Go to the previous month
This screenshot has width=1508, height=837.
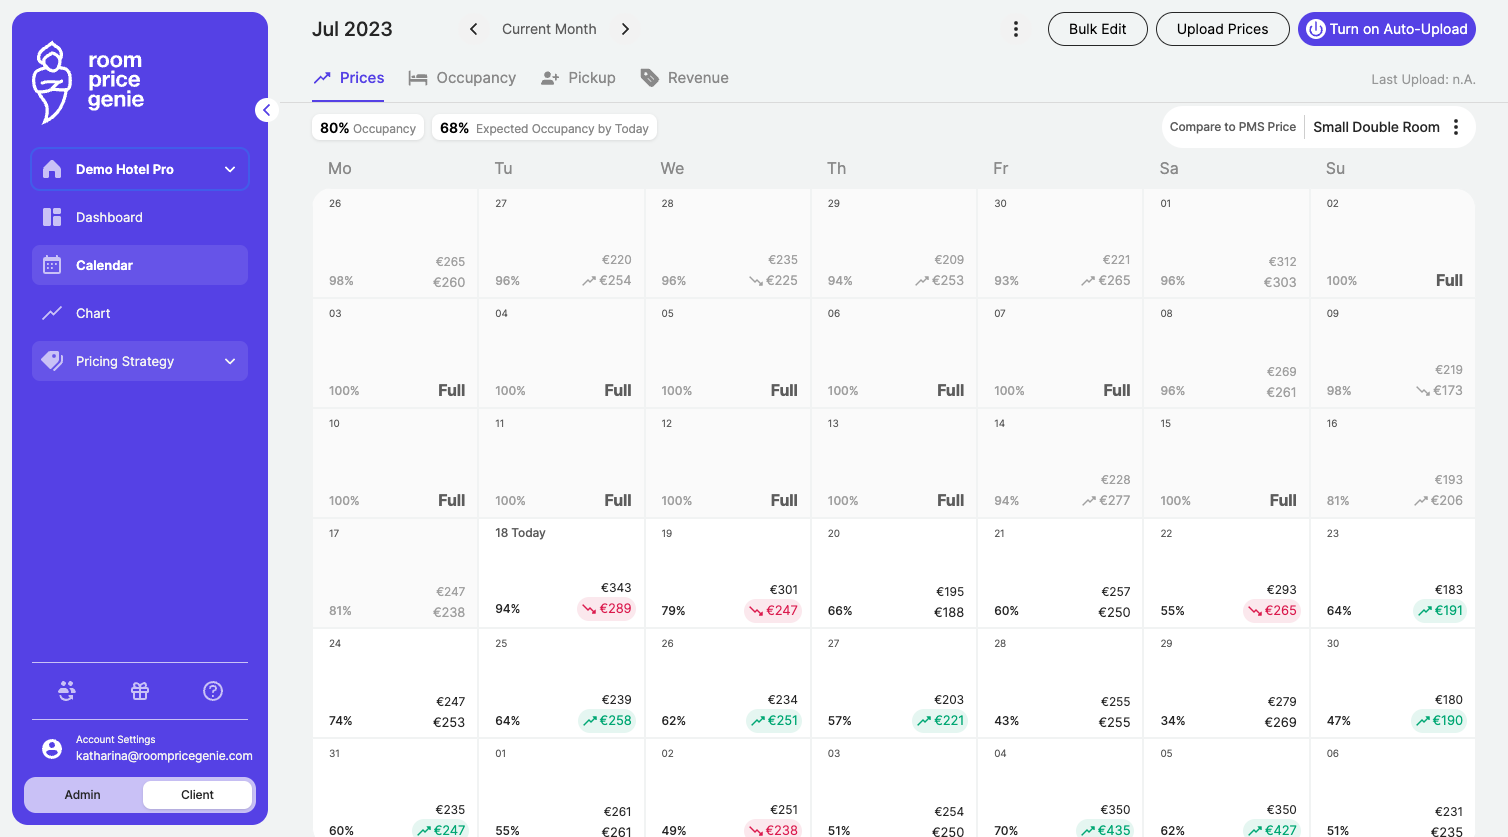[474, 29]
